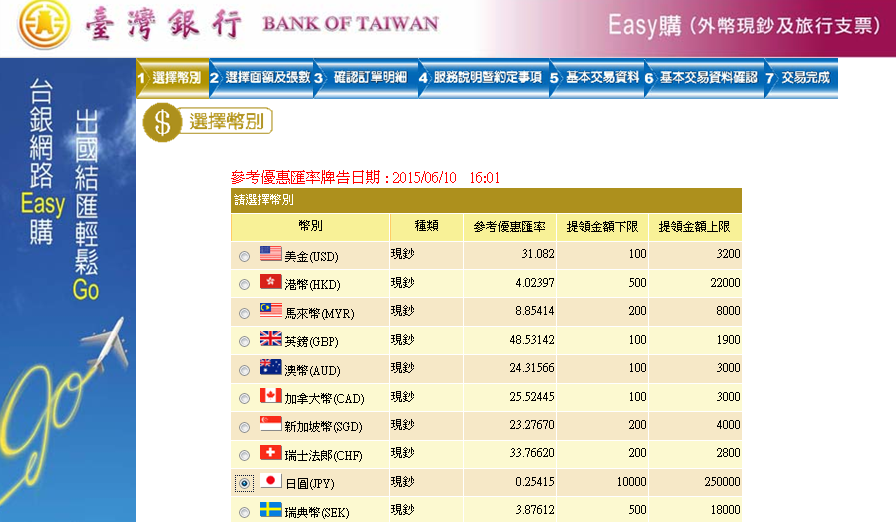Image resolution: width=896 pixels, height=522 pixels.
Task: Click the British flag icon
Action: 270,338
